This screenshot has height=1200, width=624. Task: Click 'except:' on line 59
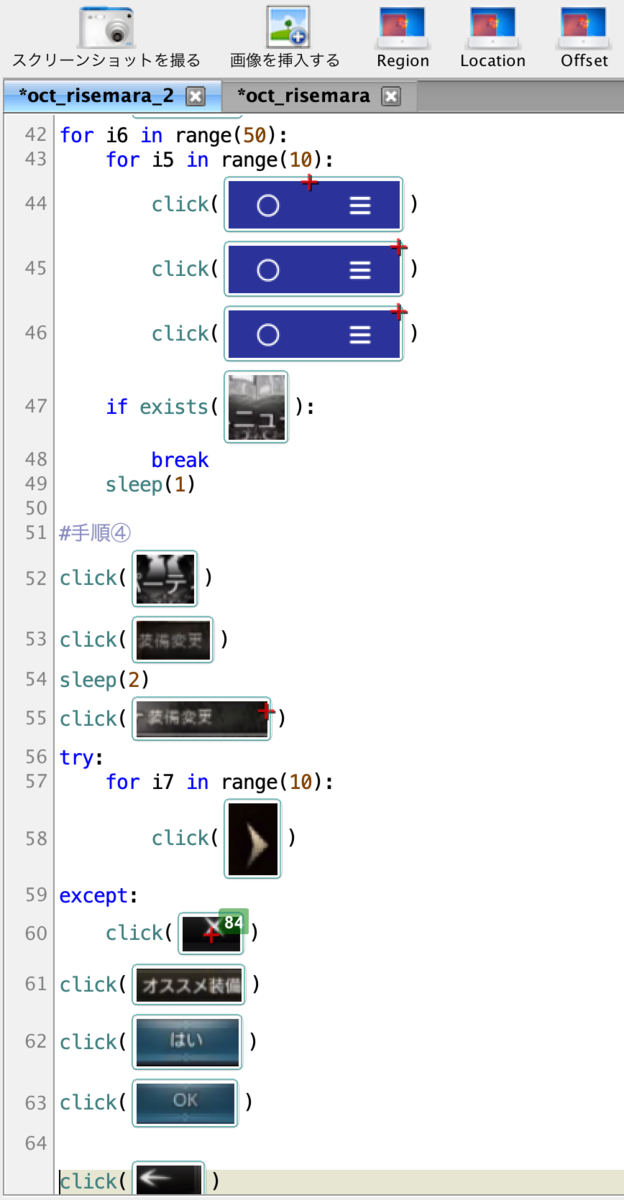pos(98,895)
